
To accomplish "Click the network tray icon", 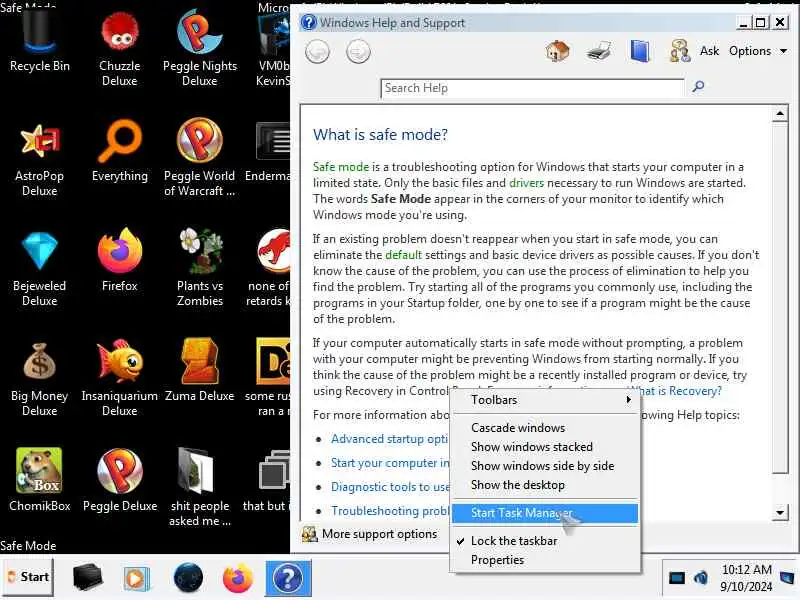I will tap(677, 578).
